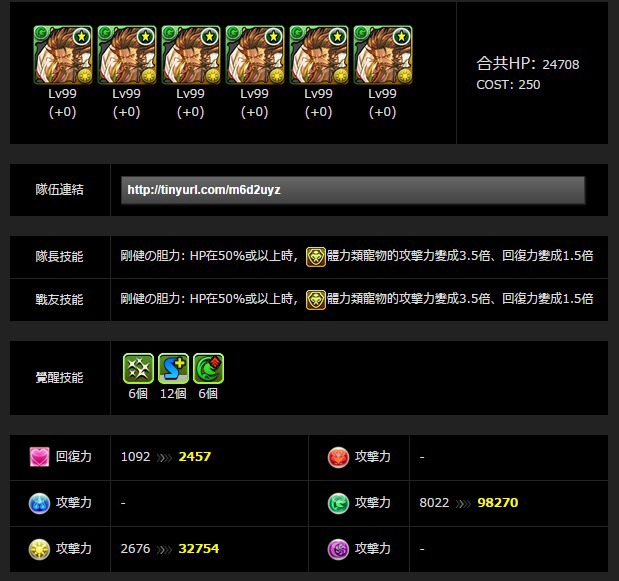The image size is (619, 581).
Task: Click the fourth monster portrait in the team
Action: [x=255, y=55]
